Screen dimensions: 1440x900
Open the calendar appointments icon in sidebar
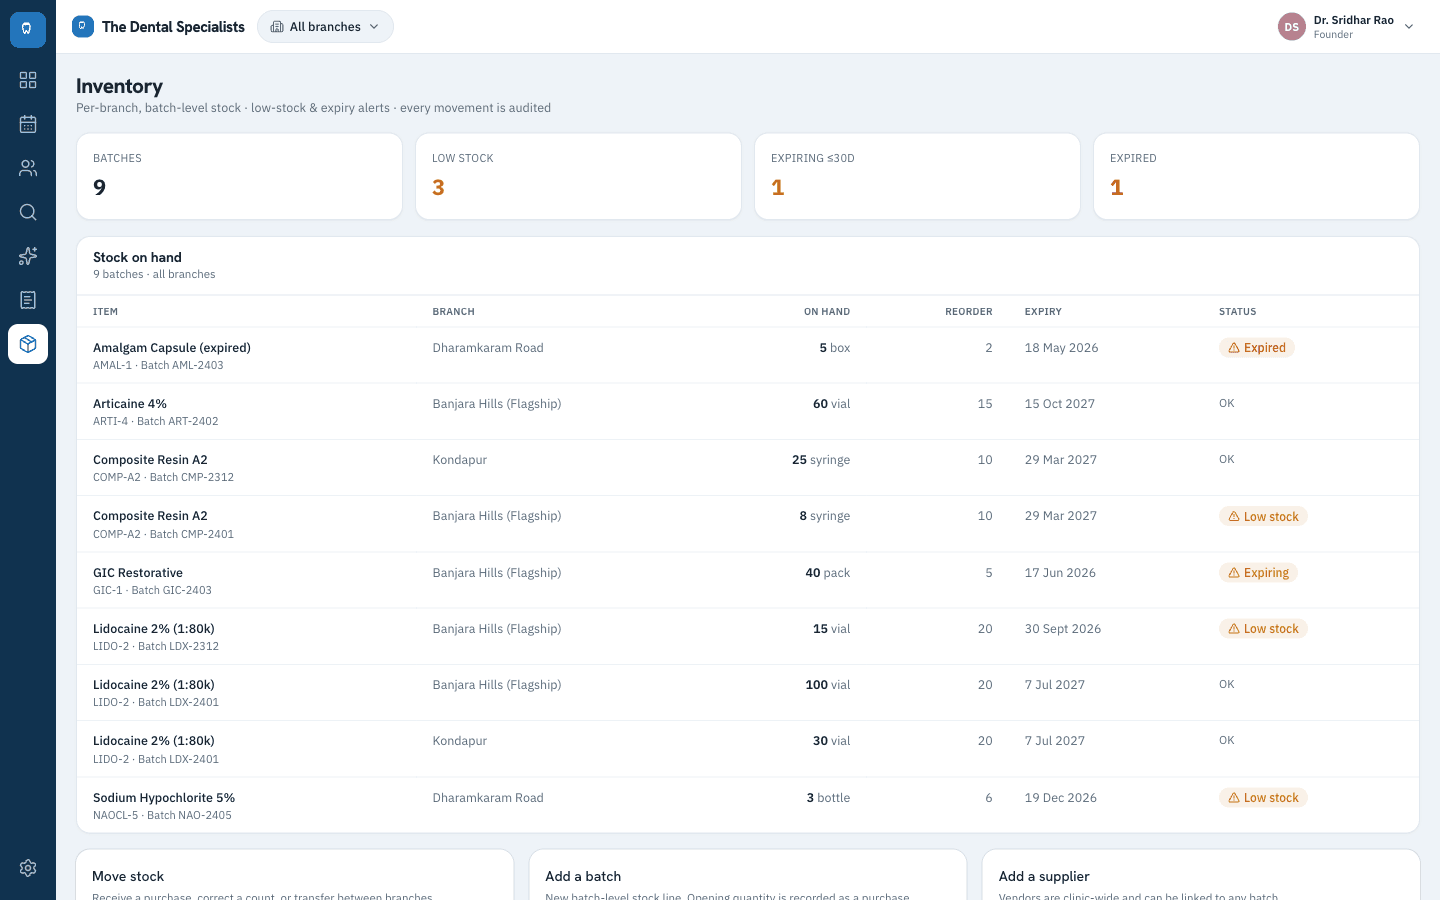point(28,124)
